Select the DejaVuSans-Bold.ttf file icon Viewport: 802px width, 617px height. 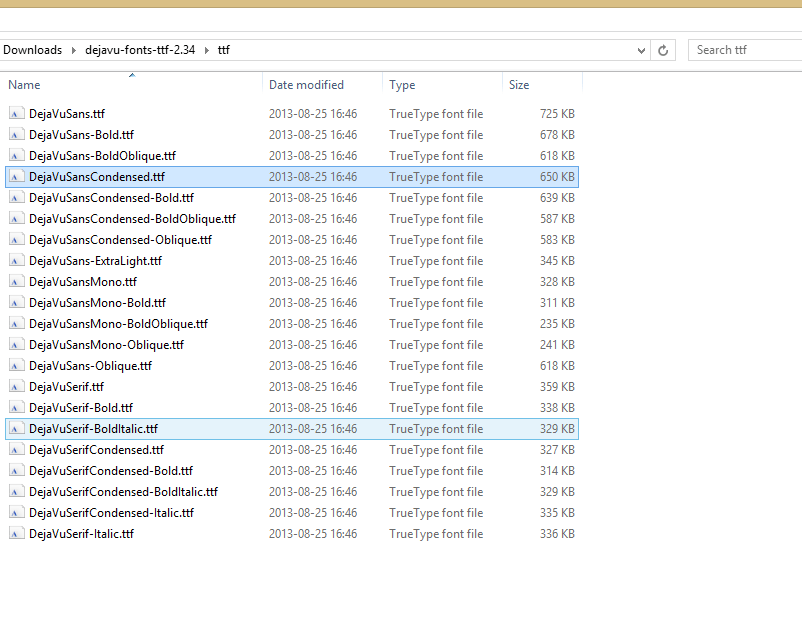tap(16, 135)
